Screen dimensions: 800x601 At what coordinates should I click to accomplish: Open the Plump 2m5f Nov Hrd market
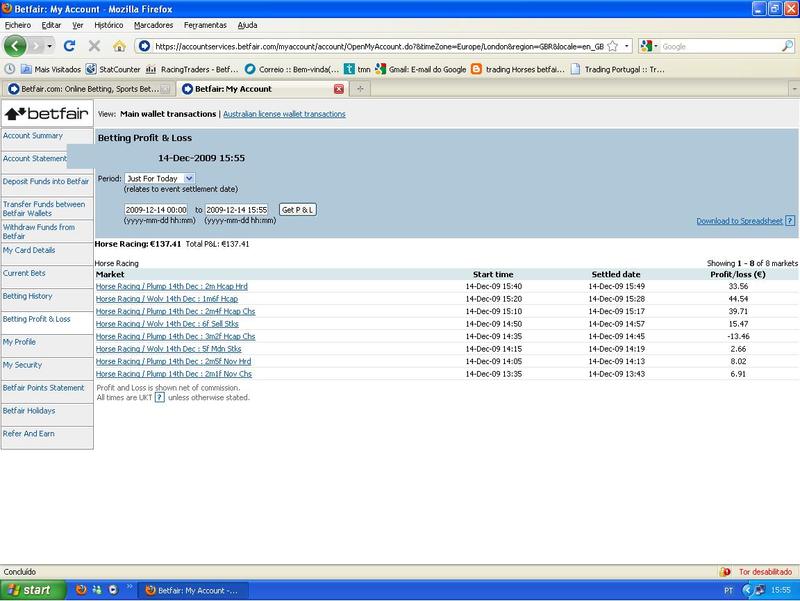[173, 361]
